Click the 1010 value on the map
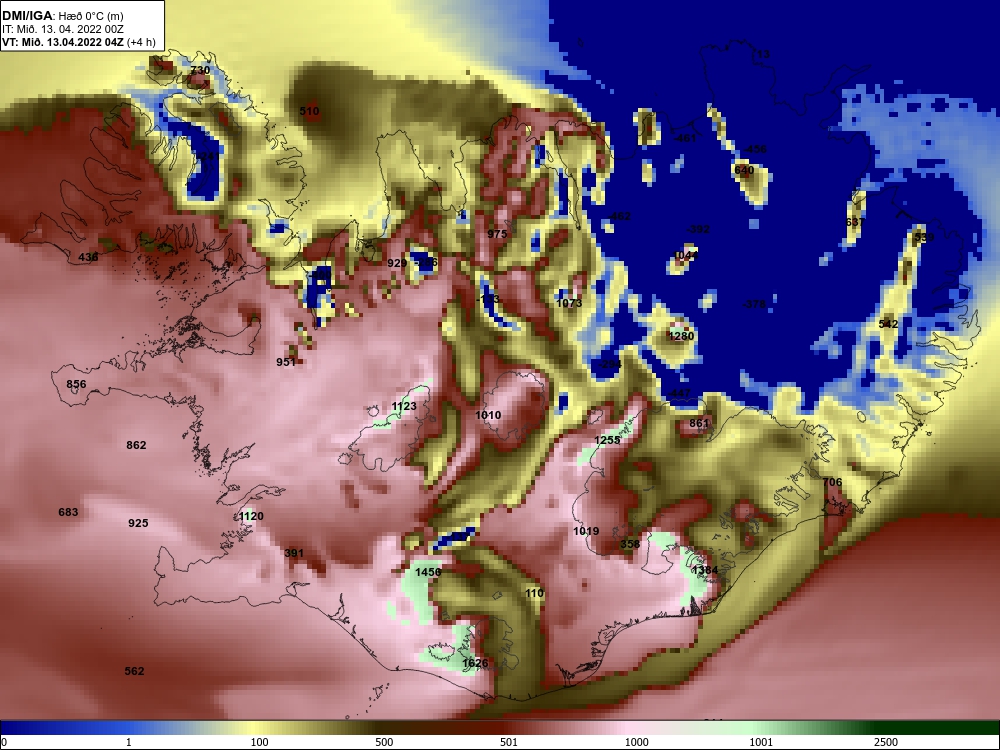The width and height of the screenshot is (1000, 750). click(x=488, y=415)
